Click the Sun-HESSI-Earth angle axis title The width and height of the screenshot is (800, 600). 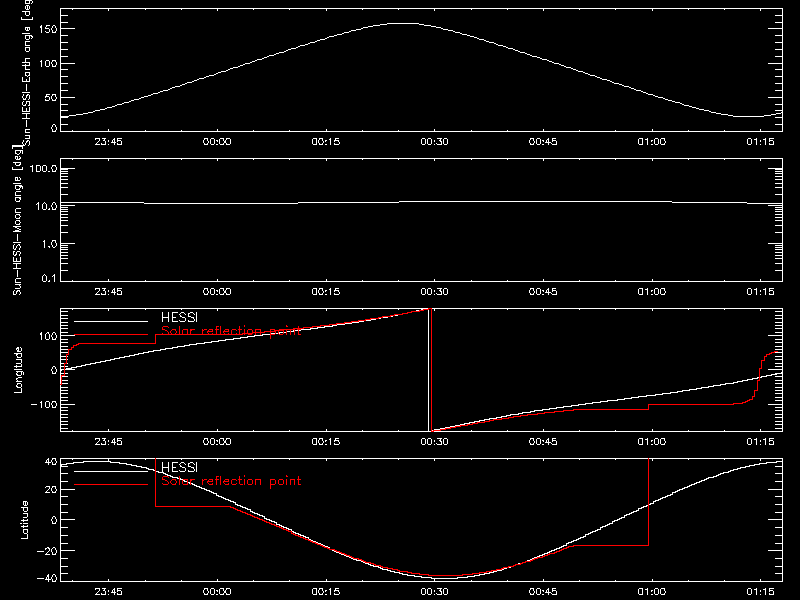tap(28, 71)
